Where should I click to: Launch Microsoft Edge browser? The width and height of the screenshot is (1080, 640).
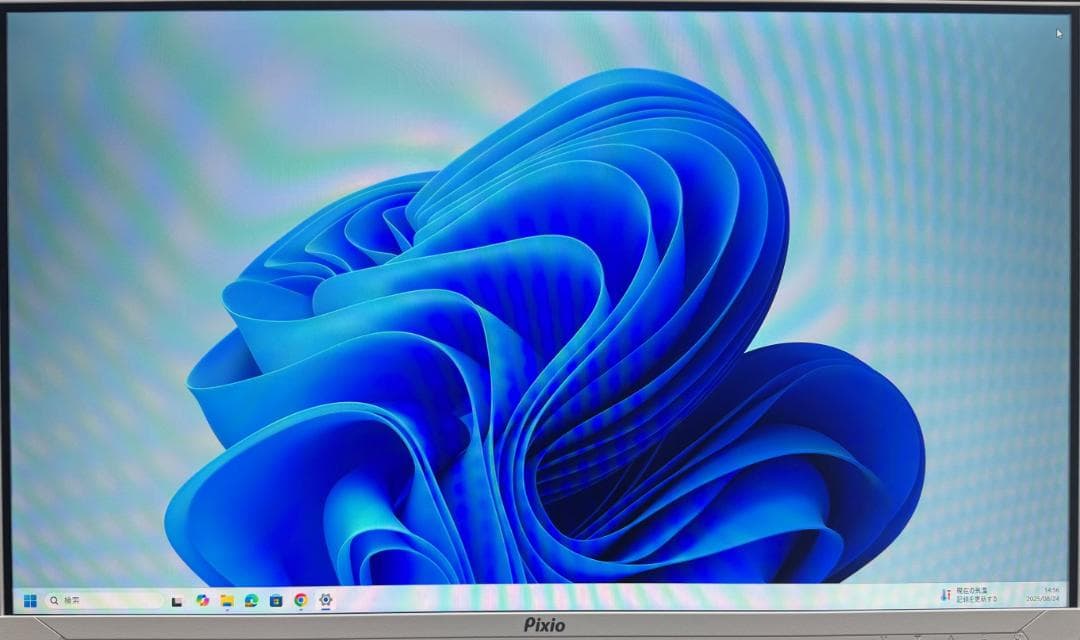[x=251, y=600]
